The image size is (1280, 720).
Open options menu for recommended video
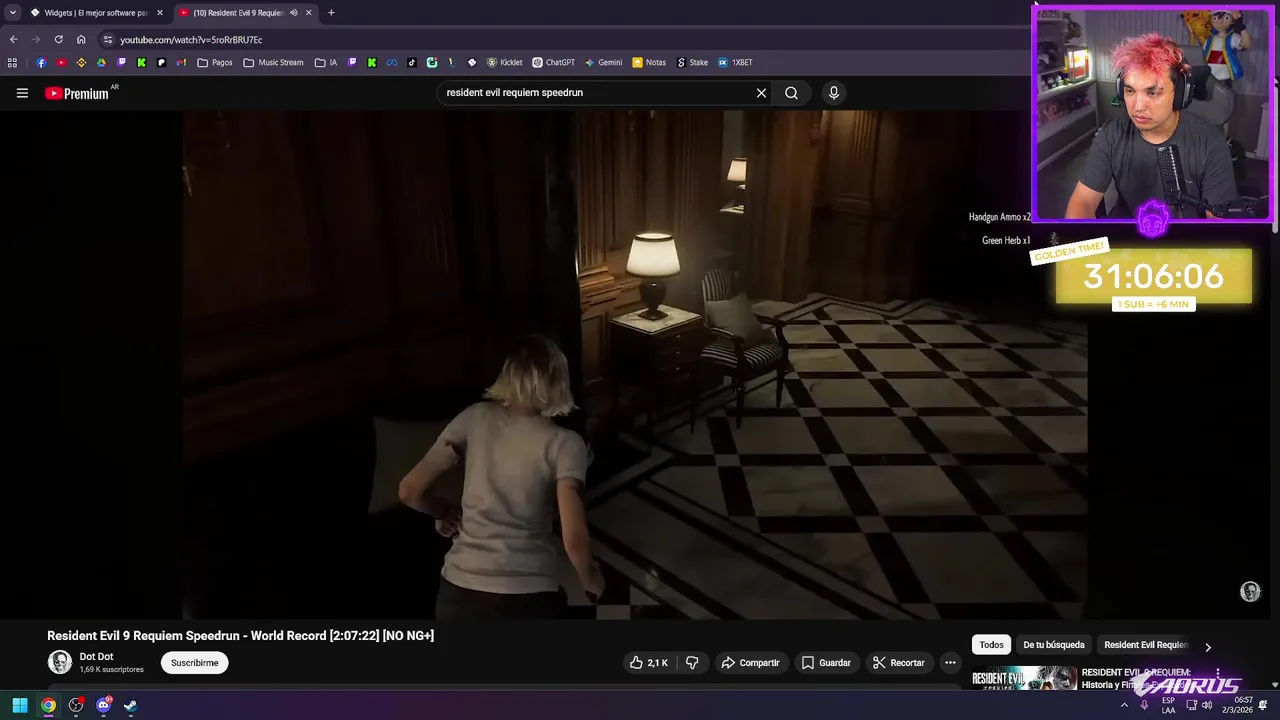(x=1218, y=673)
